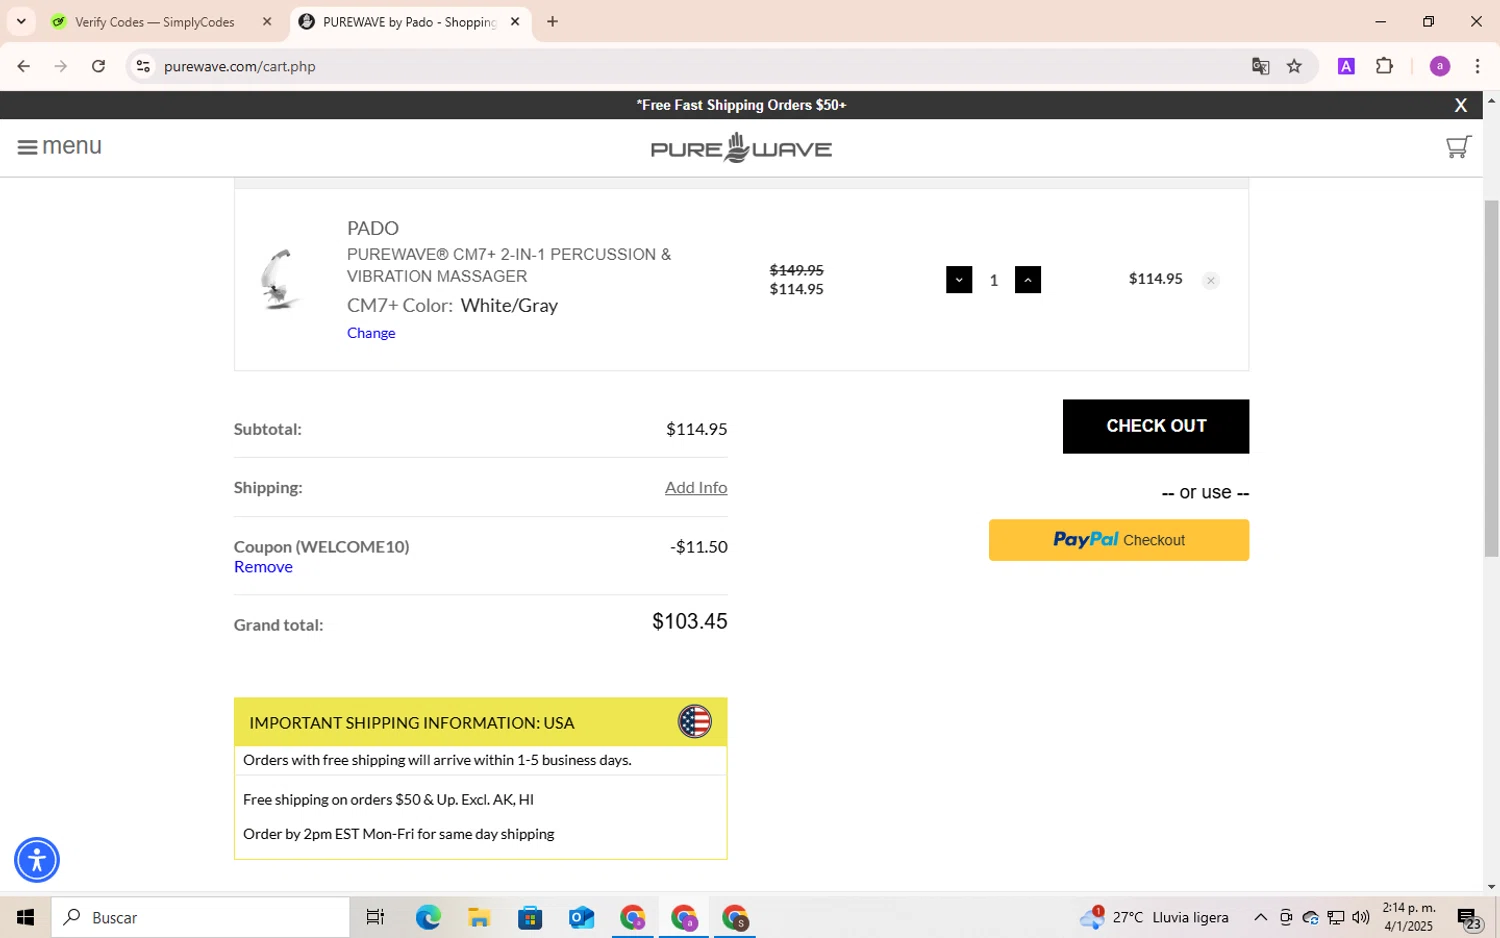The width and height of the screenshot is (1500, 938).
Task: Click the Buscar taskbar search box
Action: pos(201,917)
